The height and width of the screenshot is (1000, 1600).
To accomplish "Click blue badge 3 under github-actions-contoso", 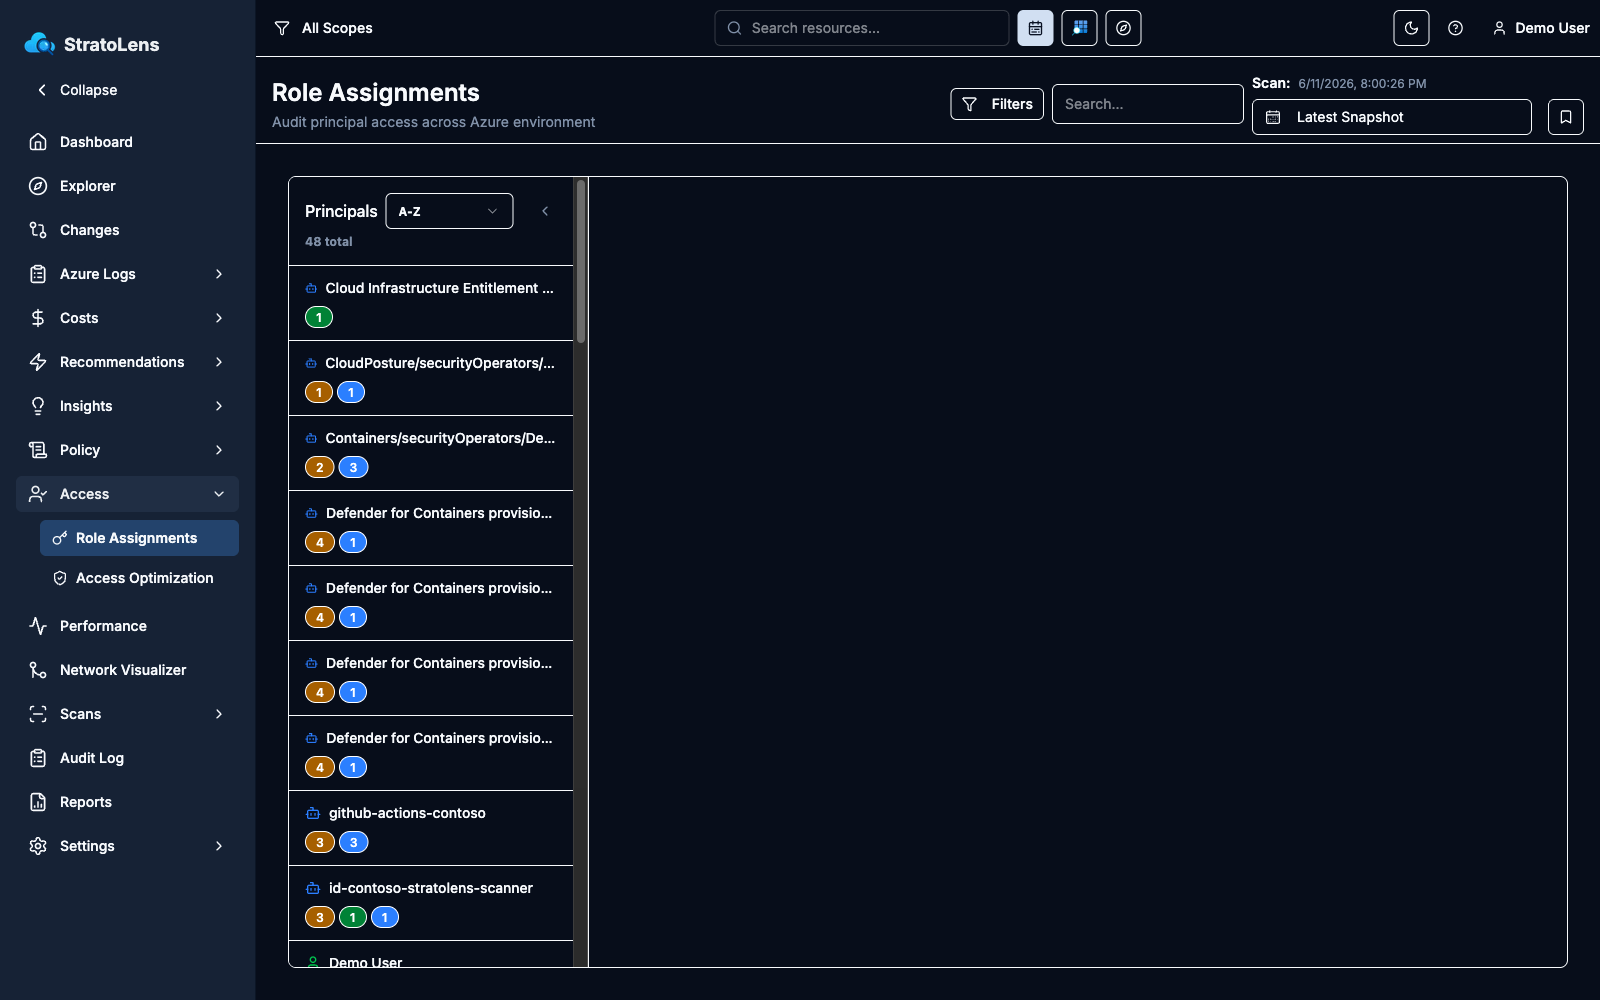I will coord(353,842).
